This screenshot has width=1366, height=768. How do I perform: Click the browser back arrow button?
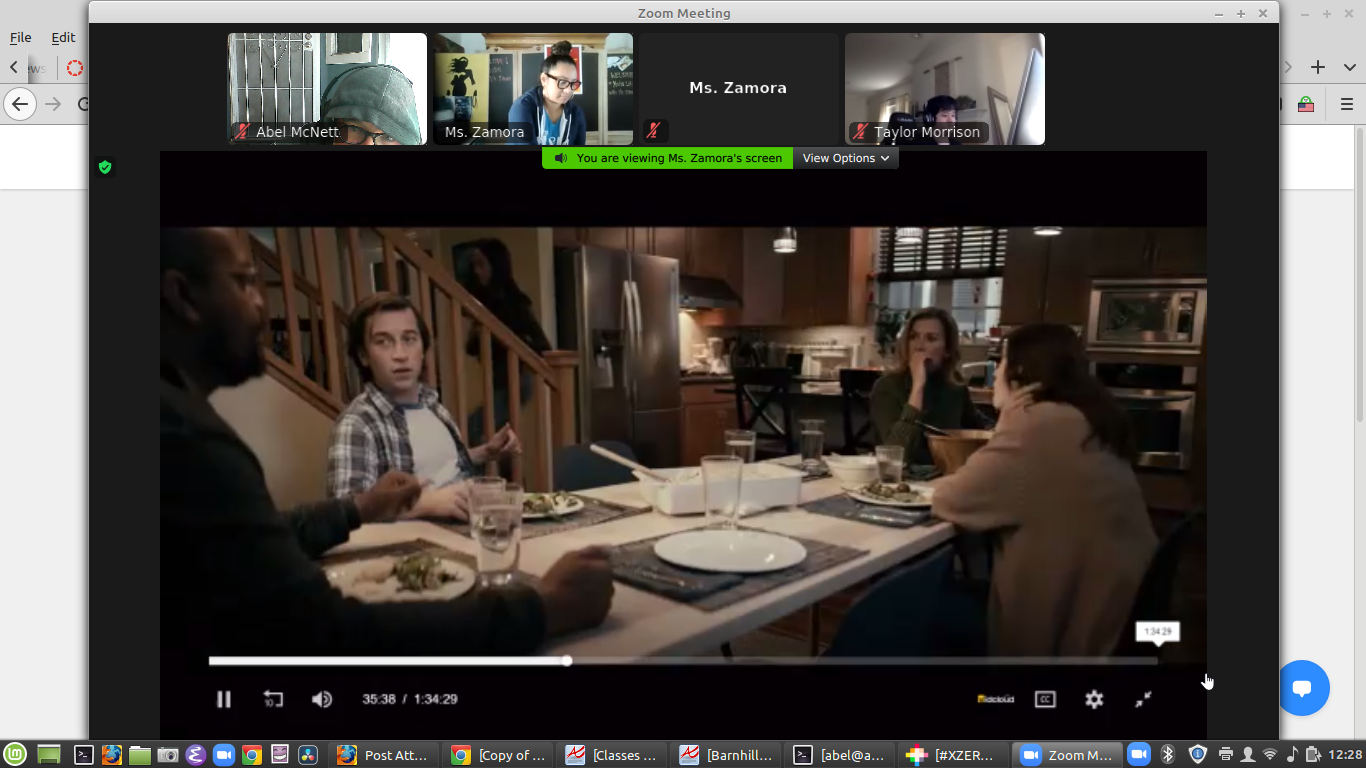(x=20, y=104)
